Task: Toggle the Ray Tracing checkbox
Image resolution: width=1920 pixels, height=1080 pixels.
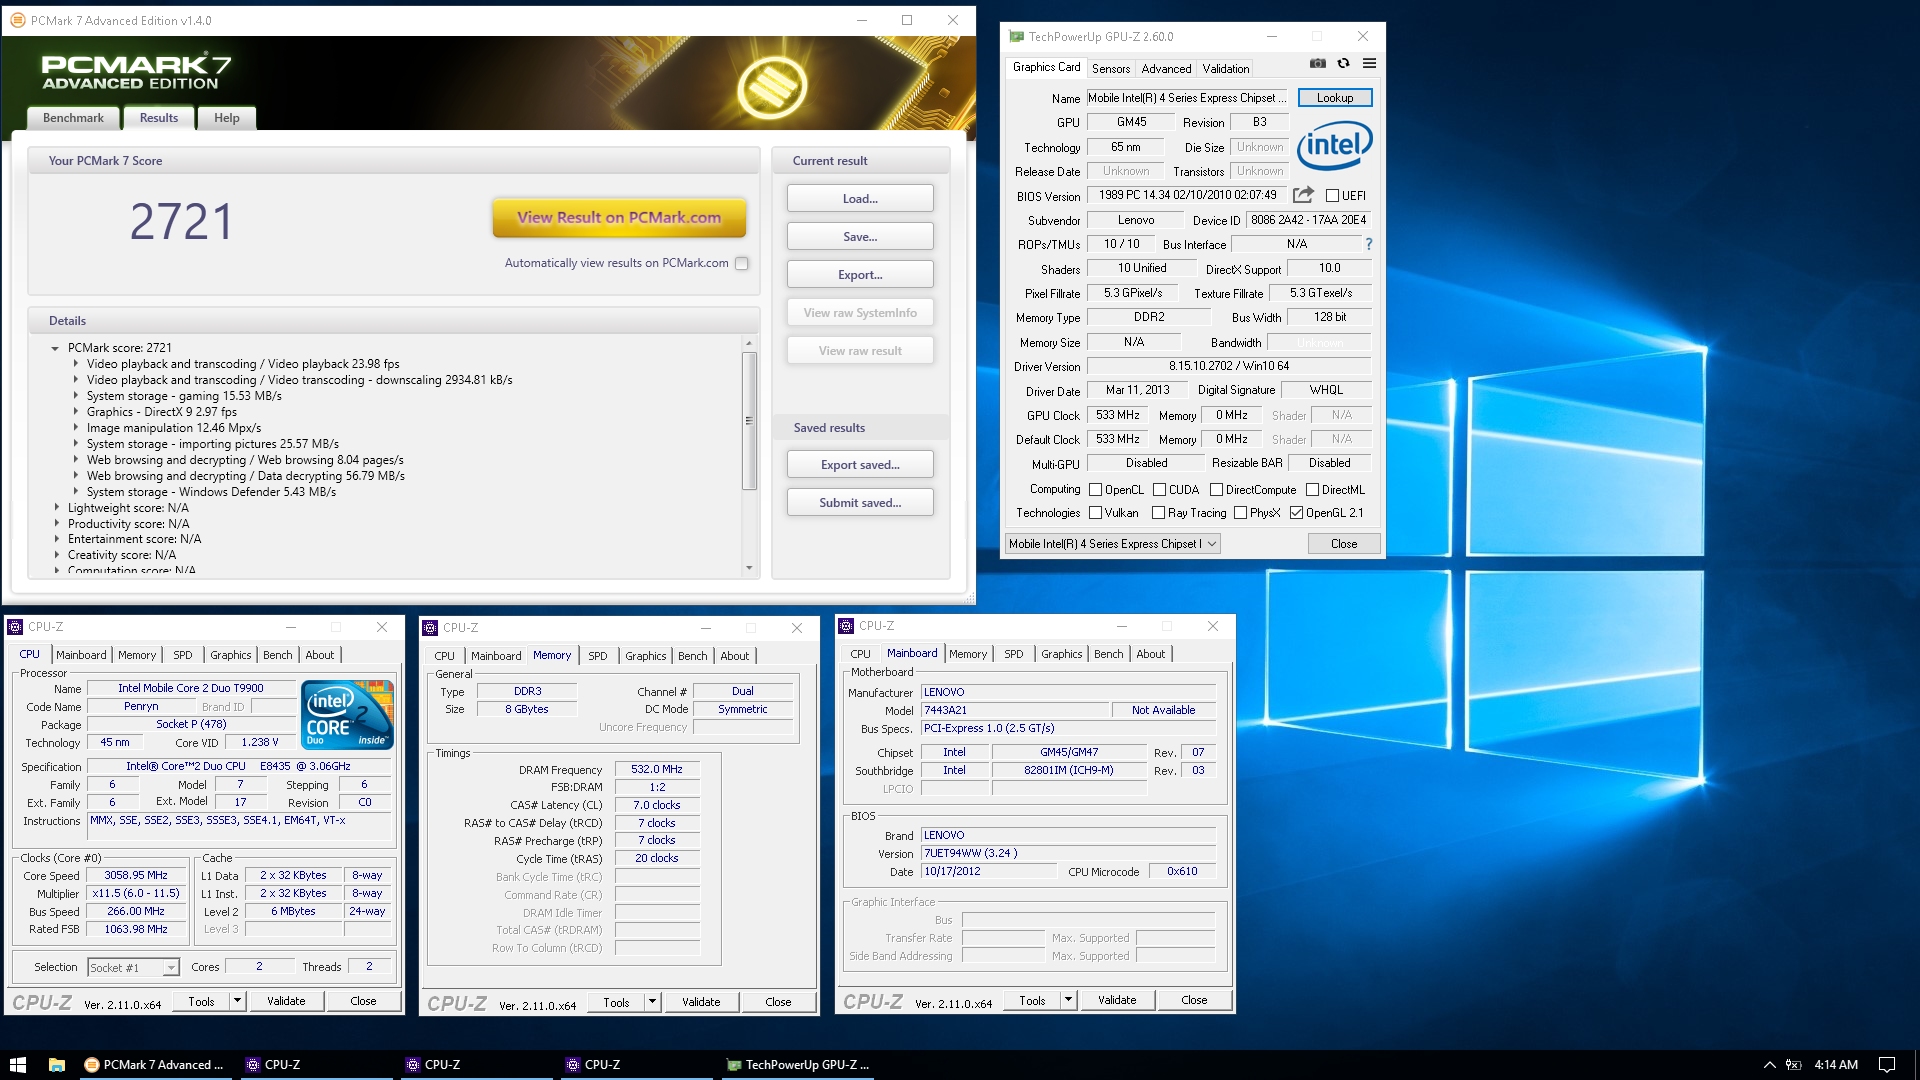Action: click(x=1158, y=513)
